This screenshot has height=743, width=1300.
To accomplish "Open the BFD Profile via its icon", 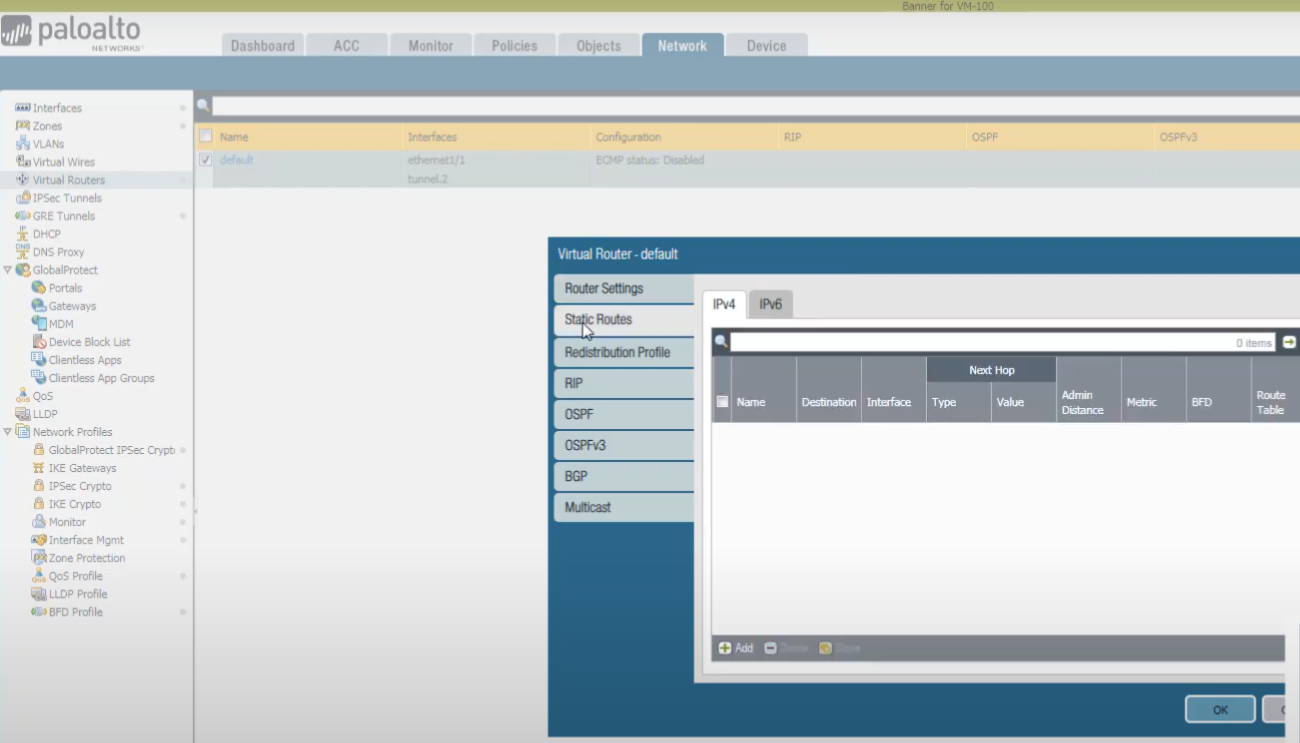I will click(x=39, y=612).
